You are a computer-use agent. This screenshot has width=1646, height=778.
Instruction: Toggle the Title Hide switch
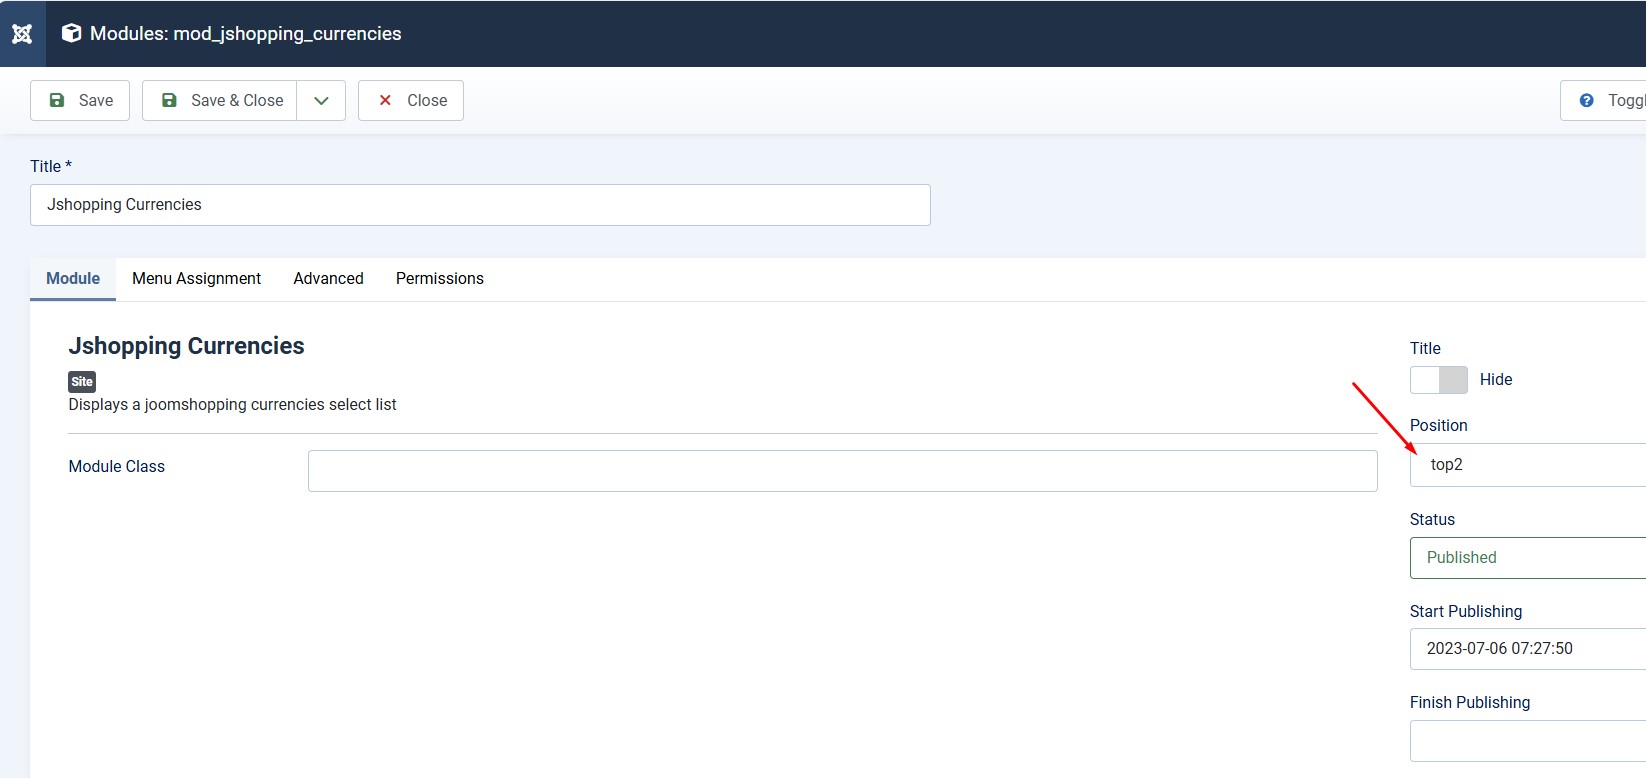click(x=1439, y=380)
